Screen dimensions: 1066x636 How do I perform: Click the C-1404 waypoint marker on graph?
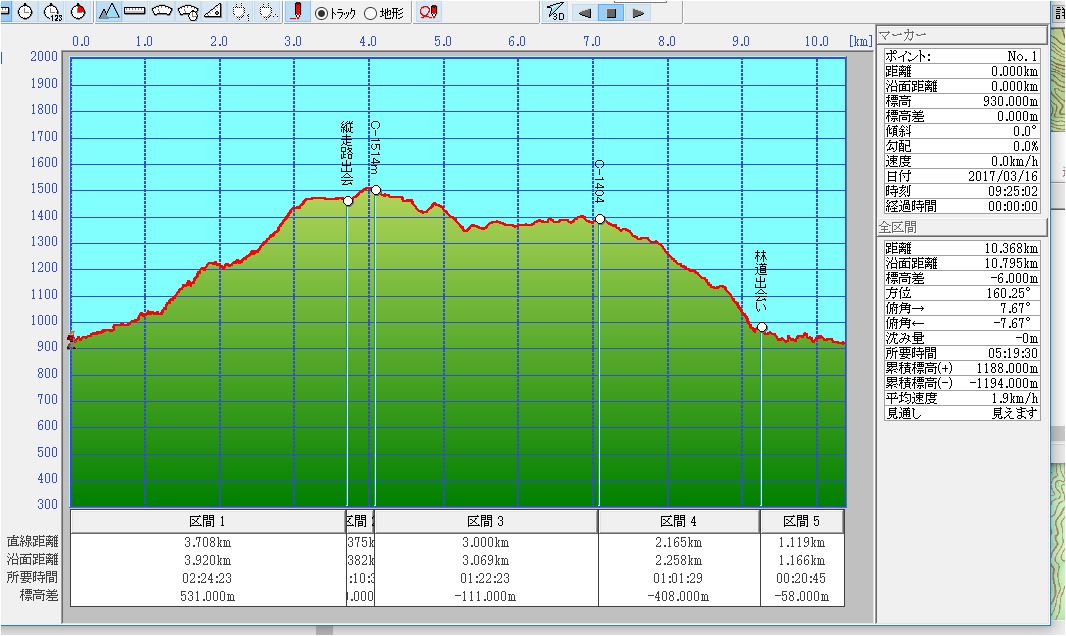pos(600,219)
